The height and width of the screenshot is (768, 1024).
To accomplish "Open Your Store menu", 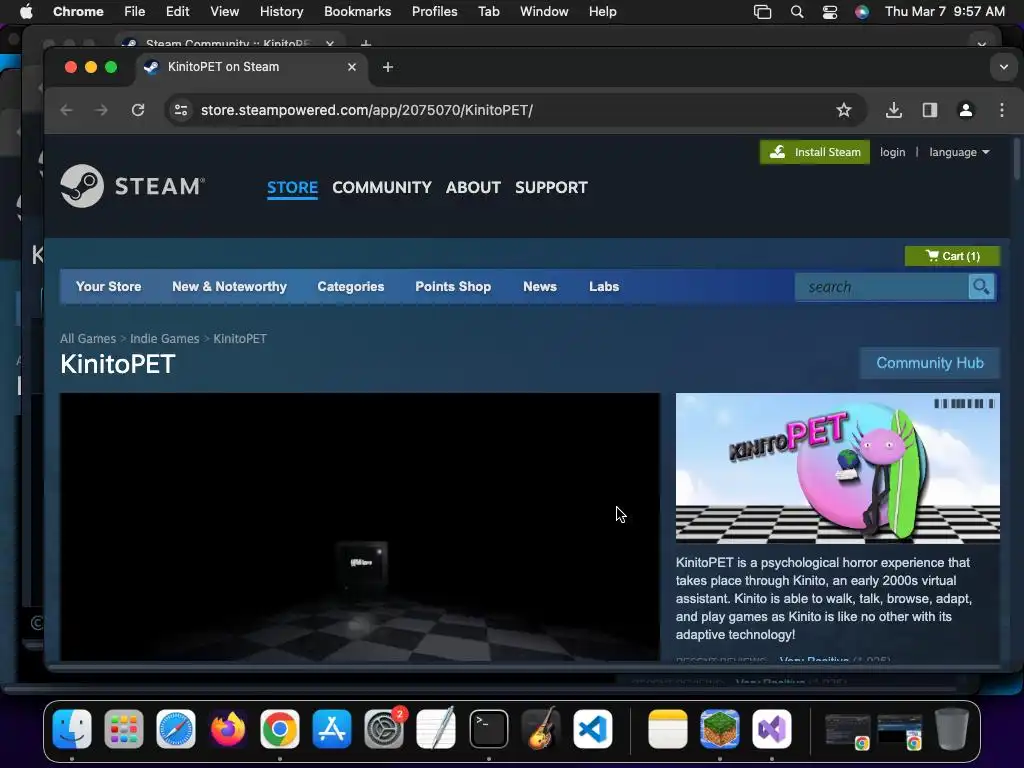I will coord(108,287).
